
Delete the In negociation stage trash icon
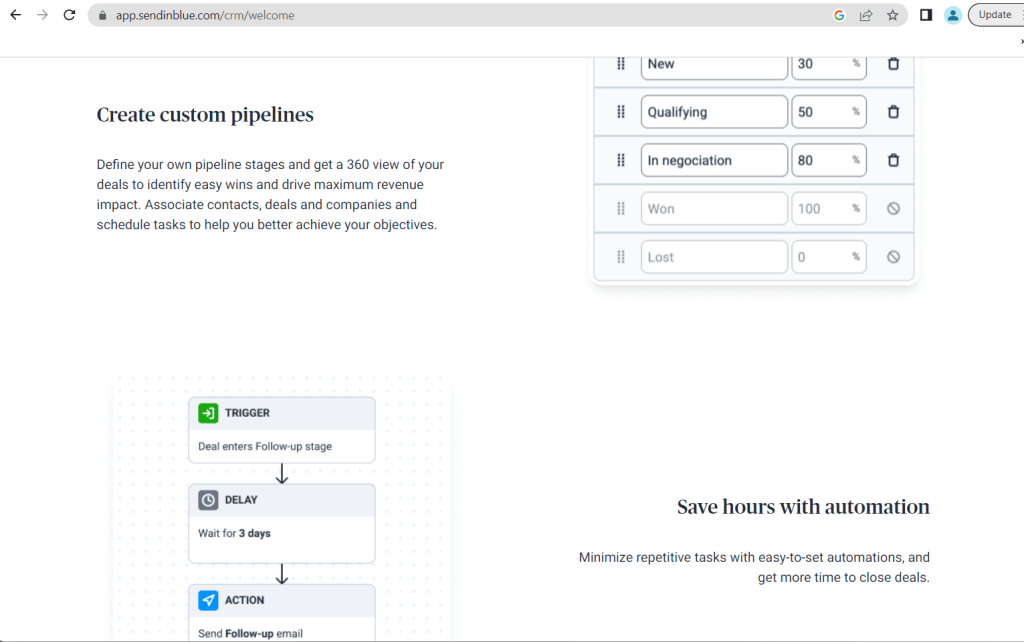[x=893, y=160]
